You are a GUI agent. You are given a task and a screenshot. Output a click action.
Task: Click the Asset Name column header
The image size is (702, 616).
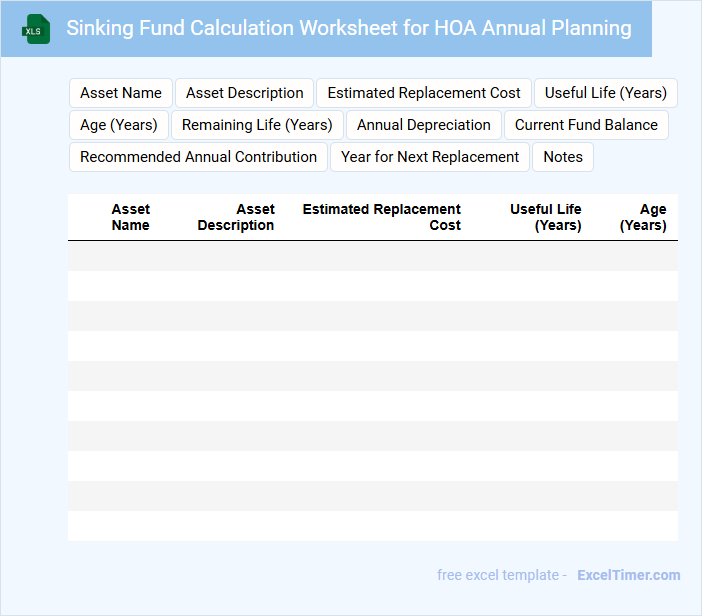point(130,217)
